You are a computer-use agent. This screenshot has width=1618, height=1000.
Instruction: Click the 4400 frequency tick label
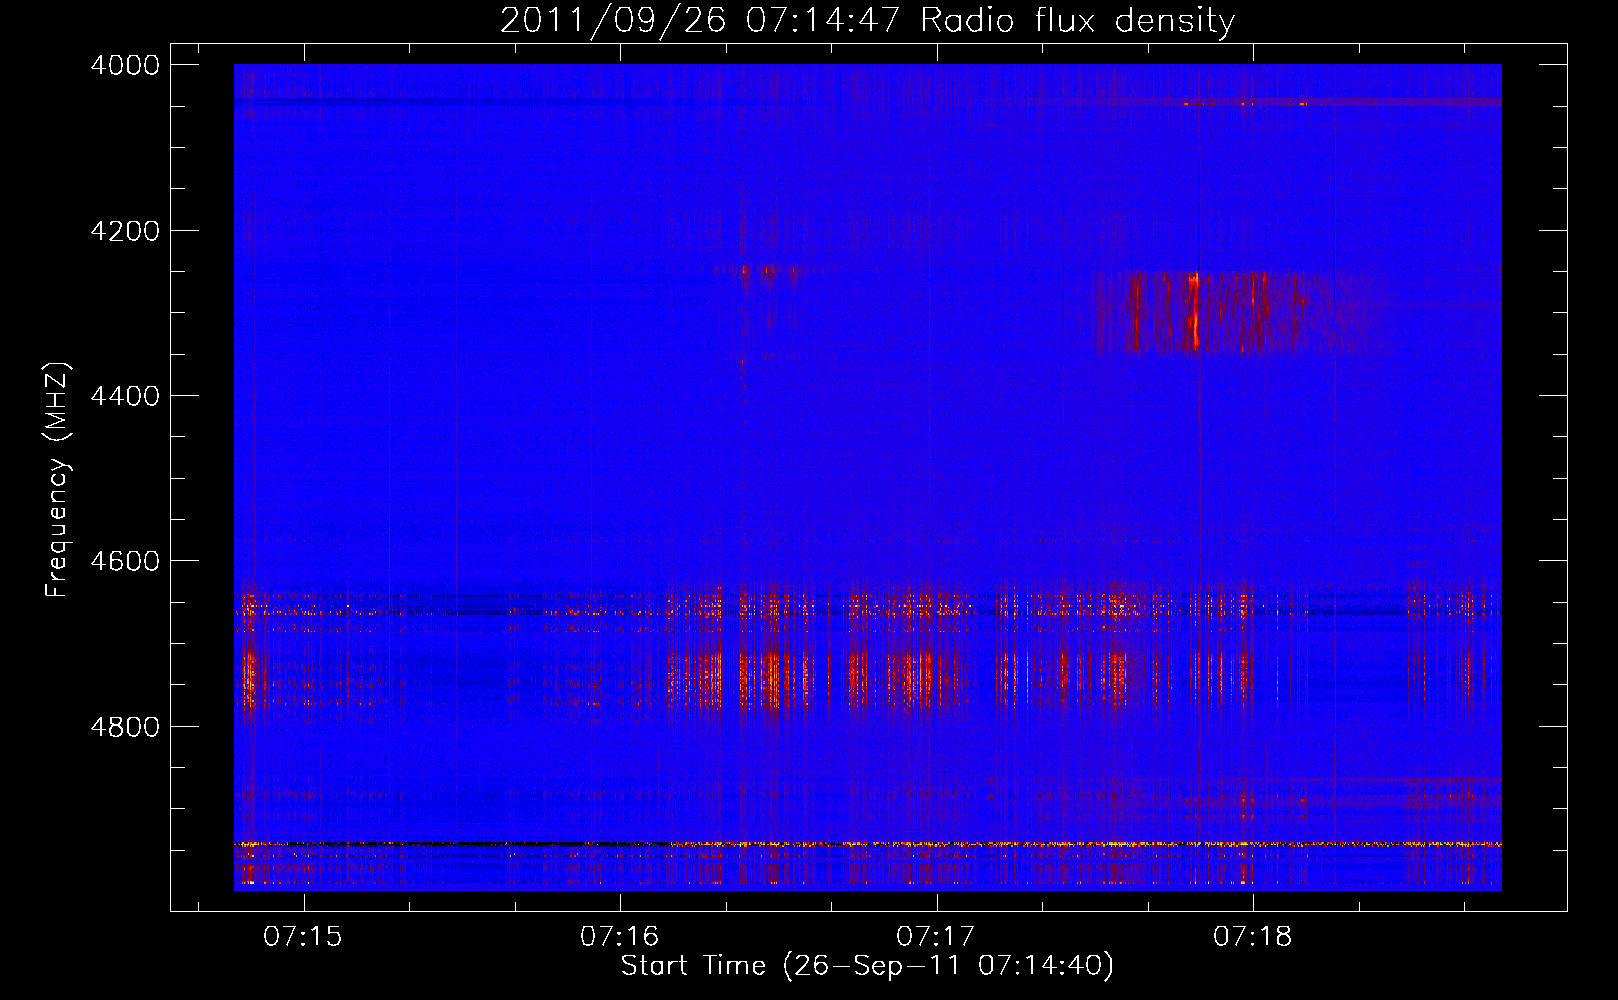click(125, 396)
